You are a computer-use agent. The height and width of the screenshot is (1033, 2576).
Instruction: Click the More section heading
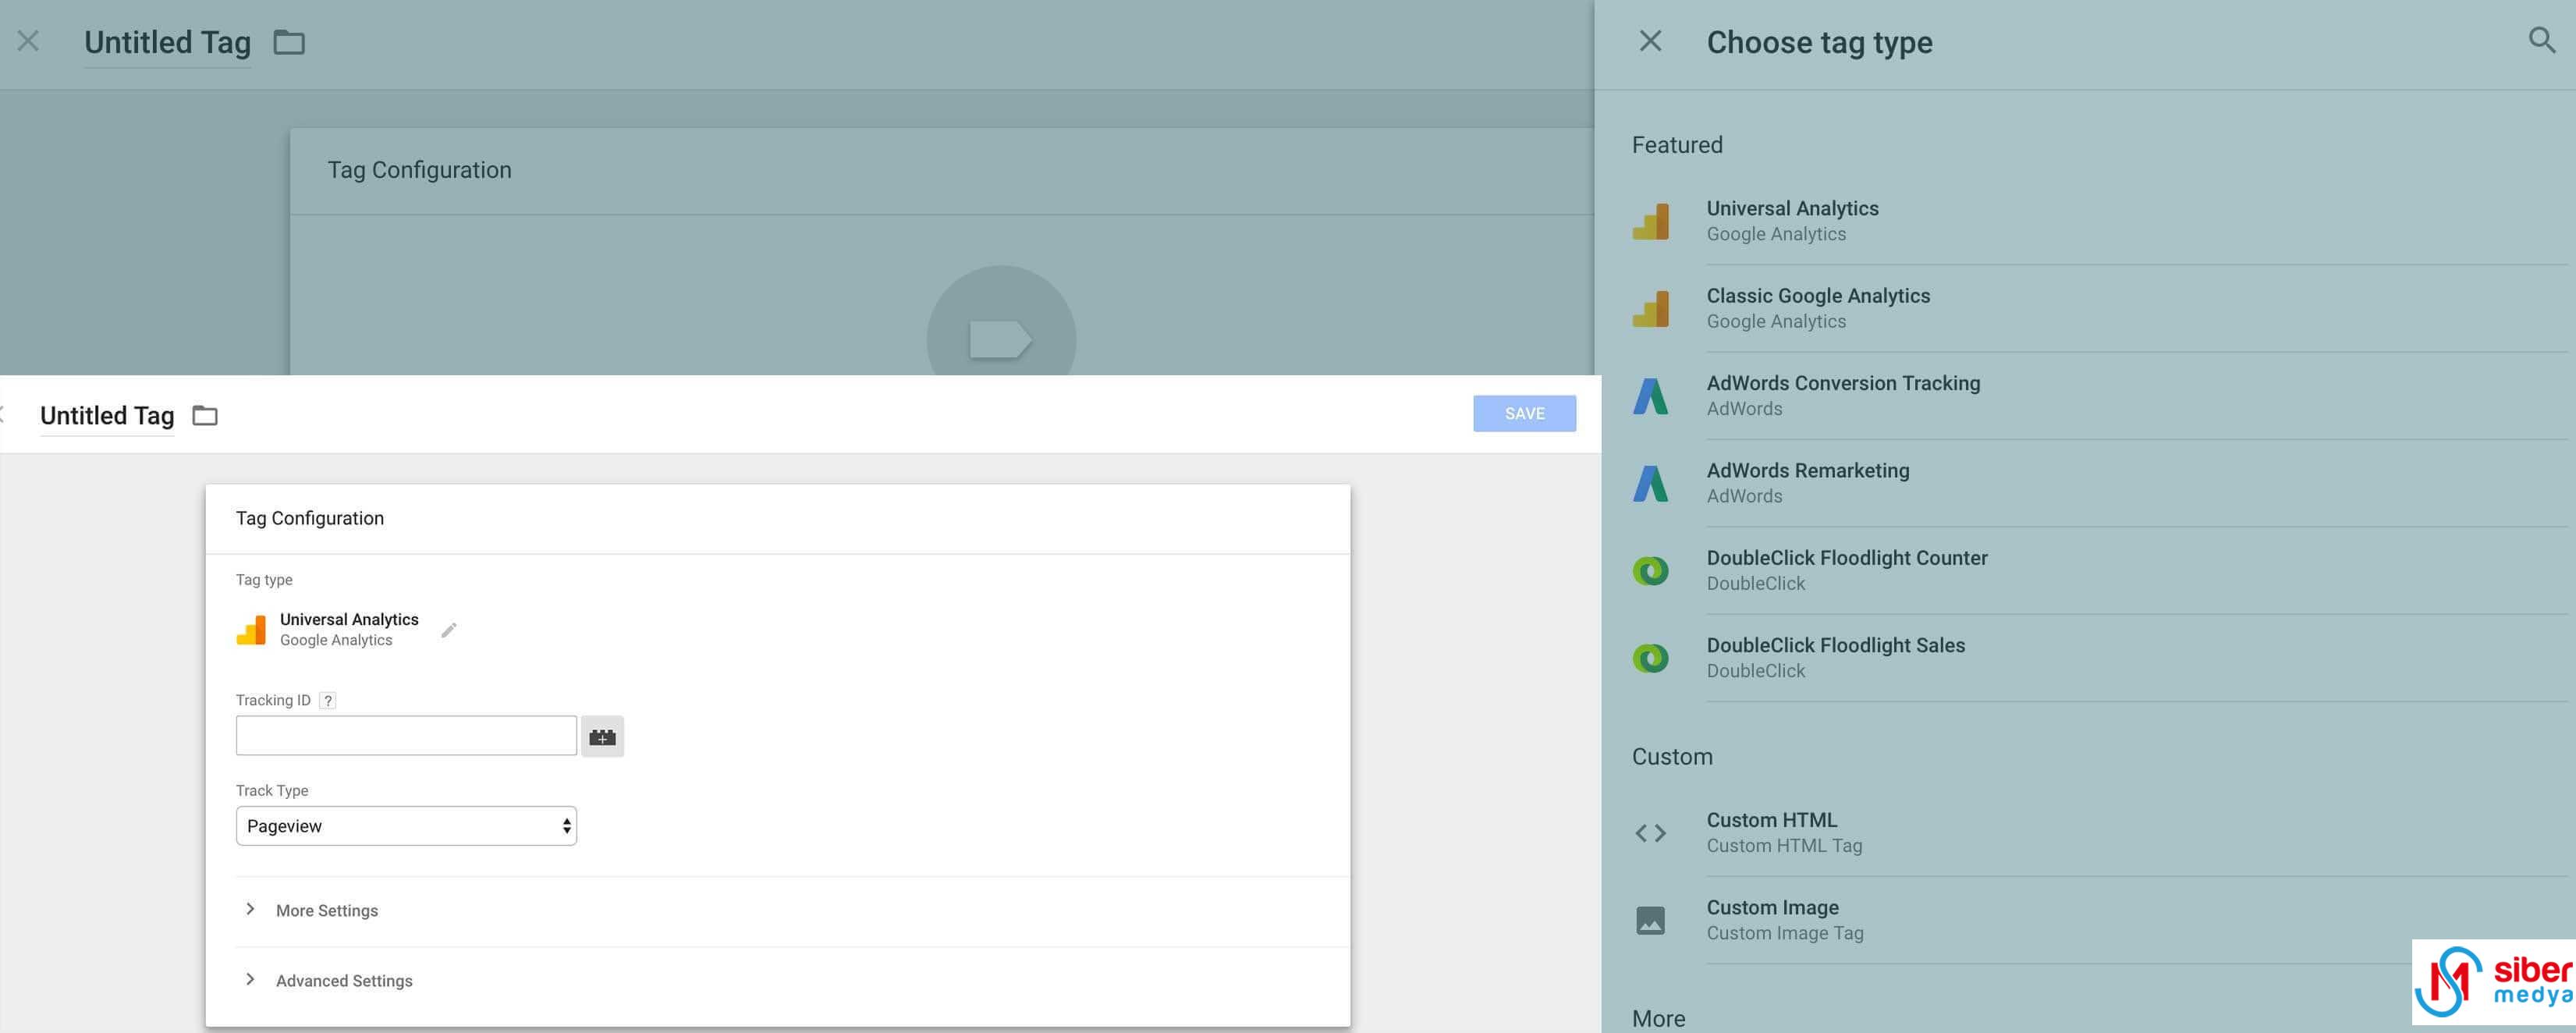(1658, 1019)
